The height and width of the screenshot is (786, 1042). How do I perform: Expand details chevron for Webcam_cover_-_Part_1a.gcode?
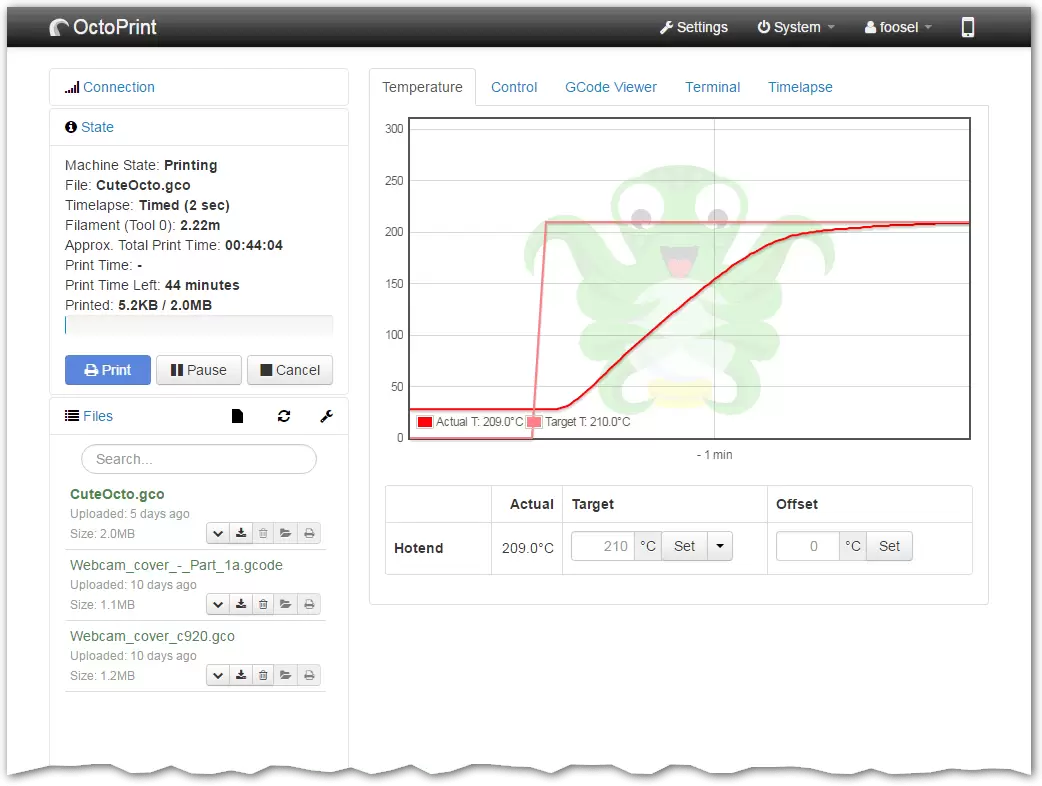tap(218, 604)
